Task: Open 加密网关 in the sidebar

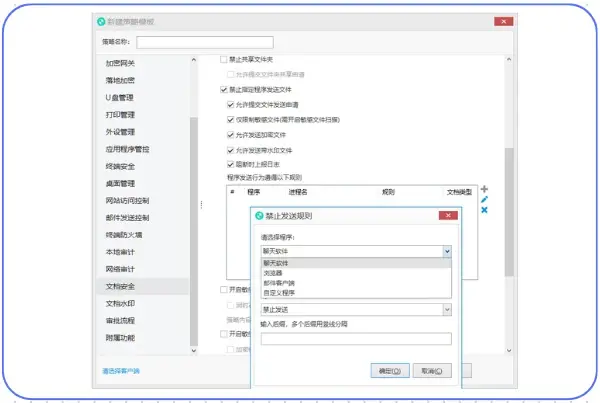Action: coord(120,63)
